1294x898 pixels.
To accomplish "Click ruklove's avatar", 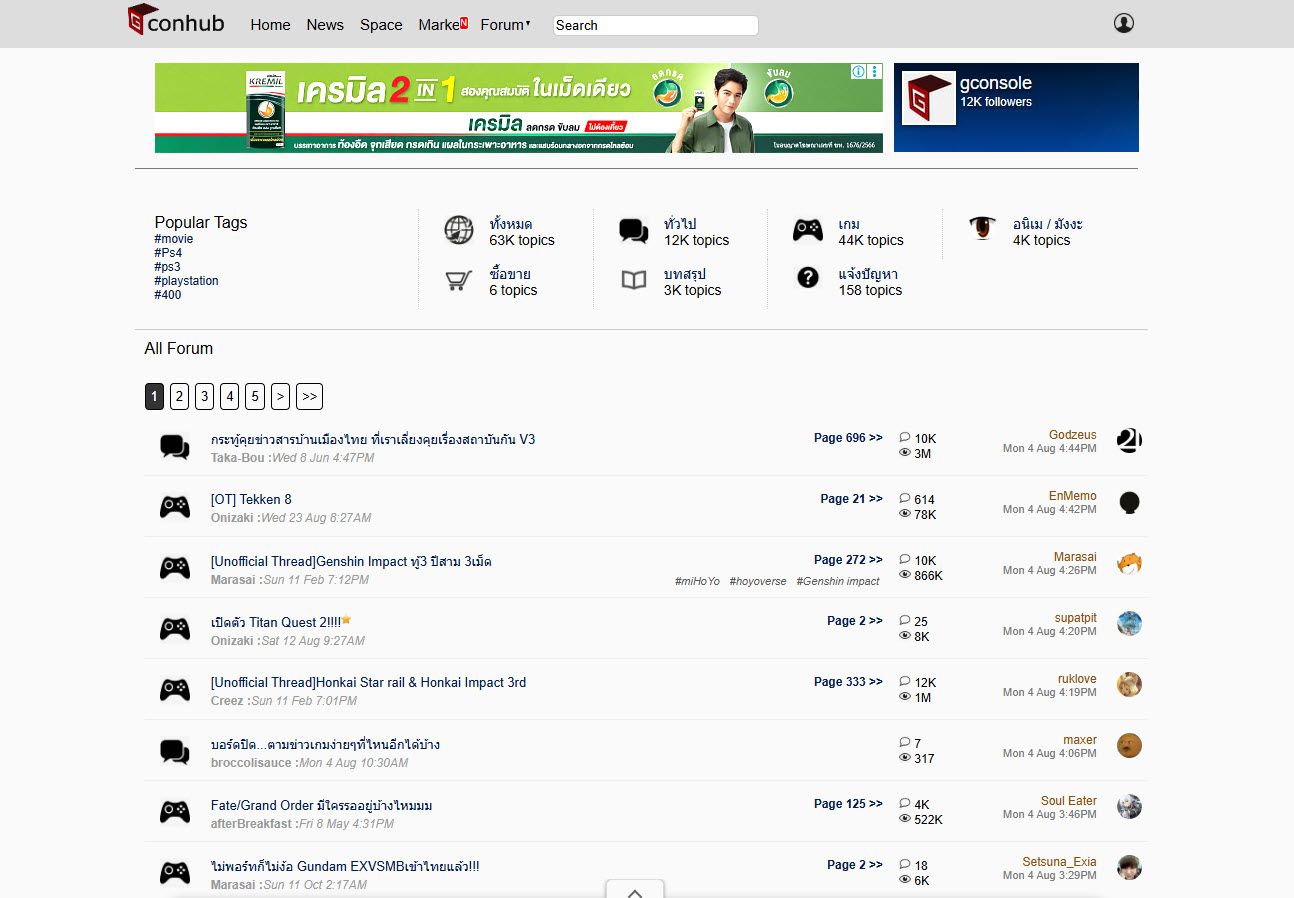I will pyautogui.click(x=1129, y=685).
